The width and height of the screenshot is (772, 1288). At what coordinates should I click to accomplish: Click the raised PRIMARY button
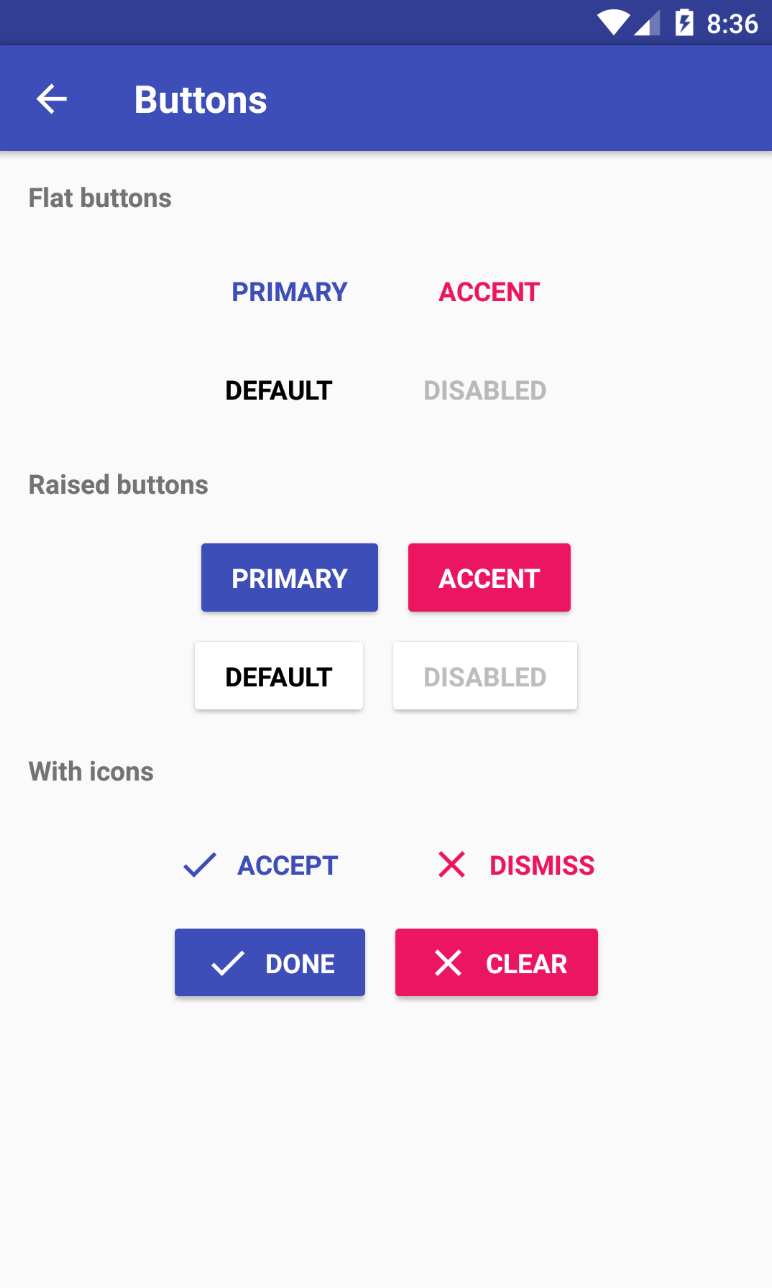pyautogui.click(x=289, y=577)
